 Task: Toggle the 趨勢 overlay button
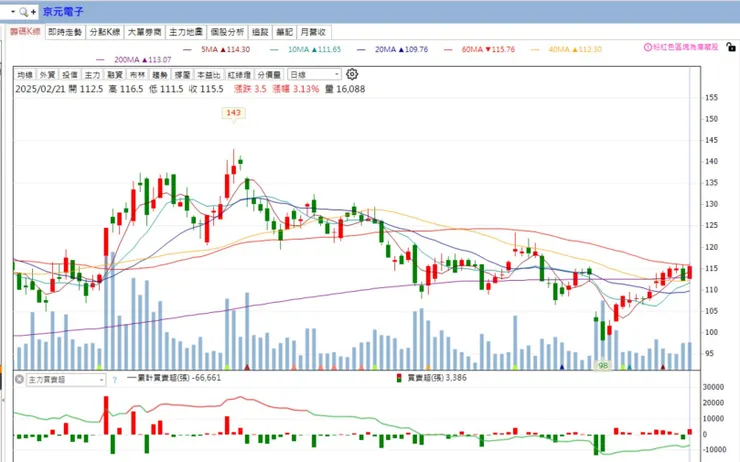tap(160, 75)
